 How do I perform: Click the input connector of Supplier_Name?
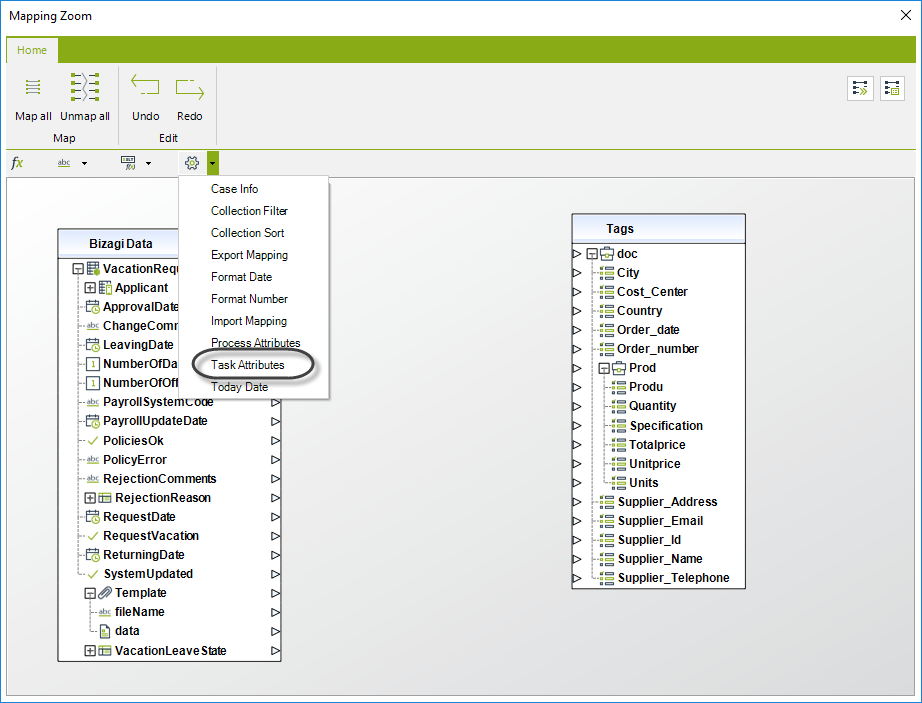point(577,559)
